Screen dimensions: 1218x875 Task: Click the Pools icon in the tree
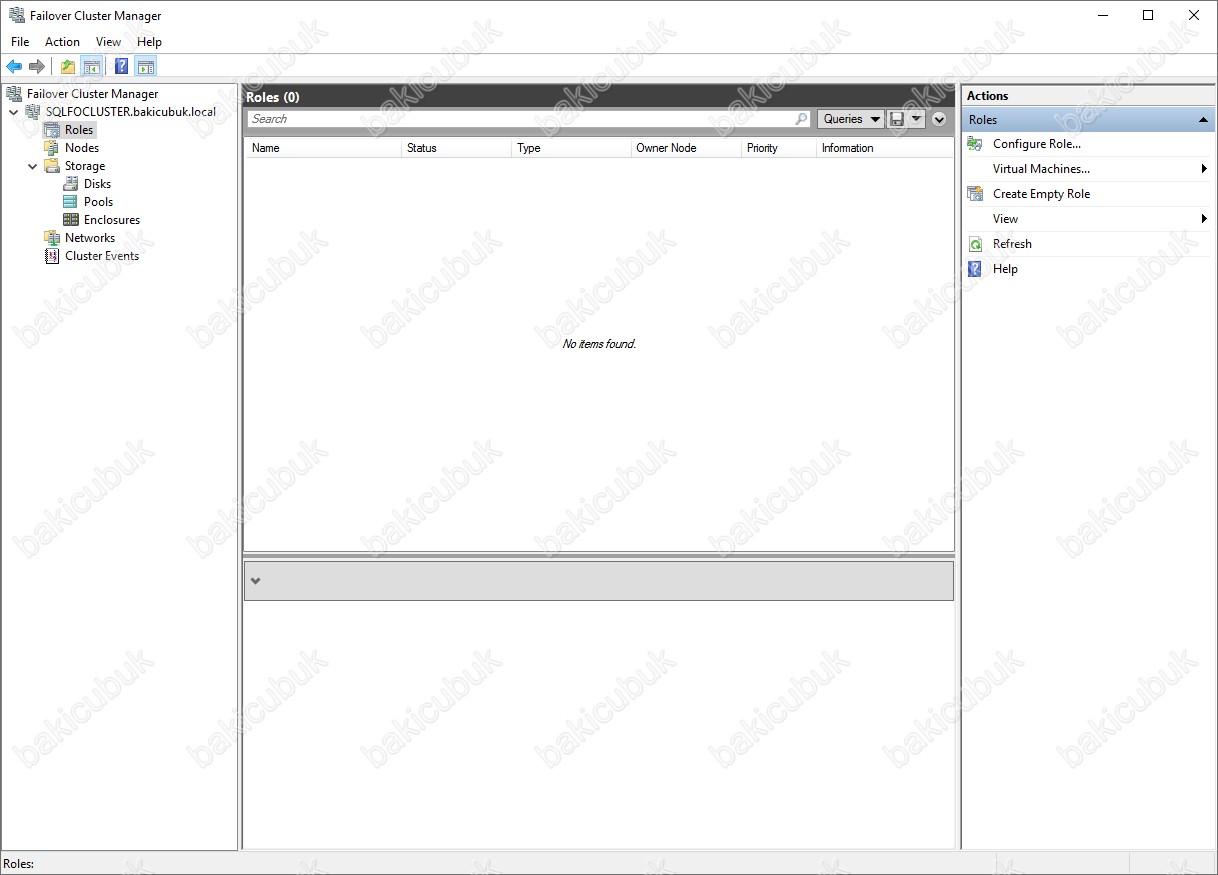coord(71,202)
